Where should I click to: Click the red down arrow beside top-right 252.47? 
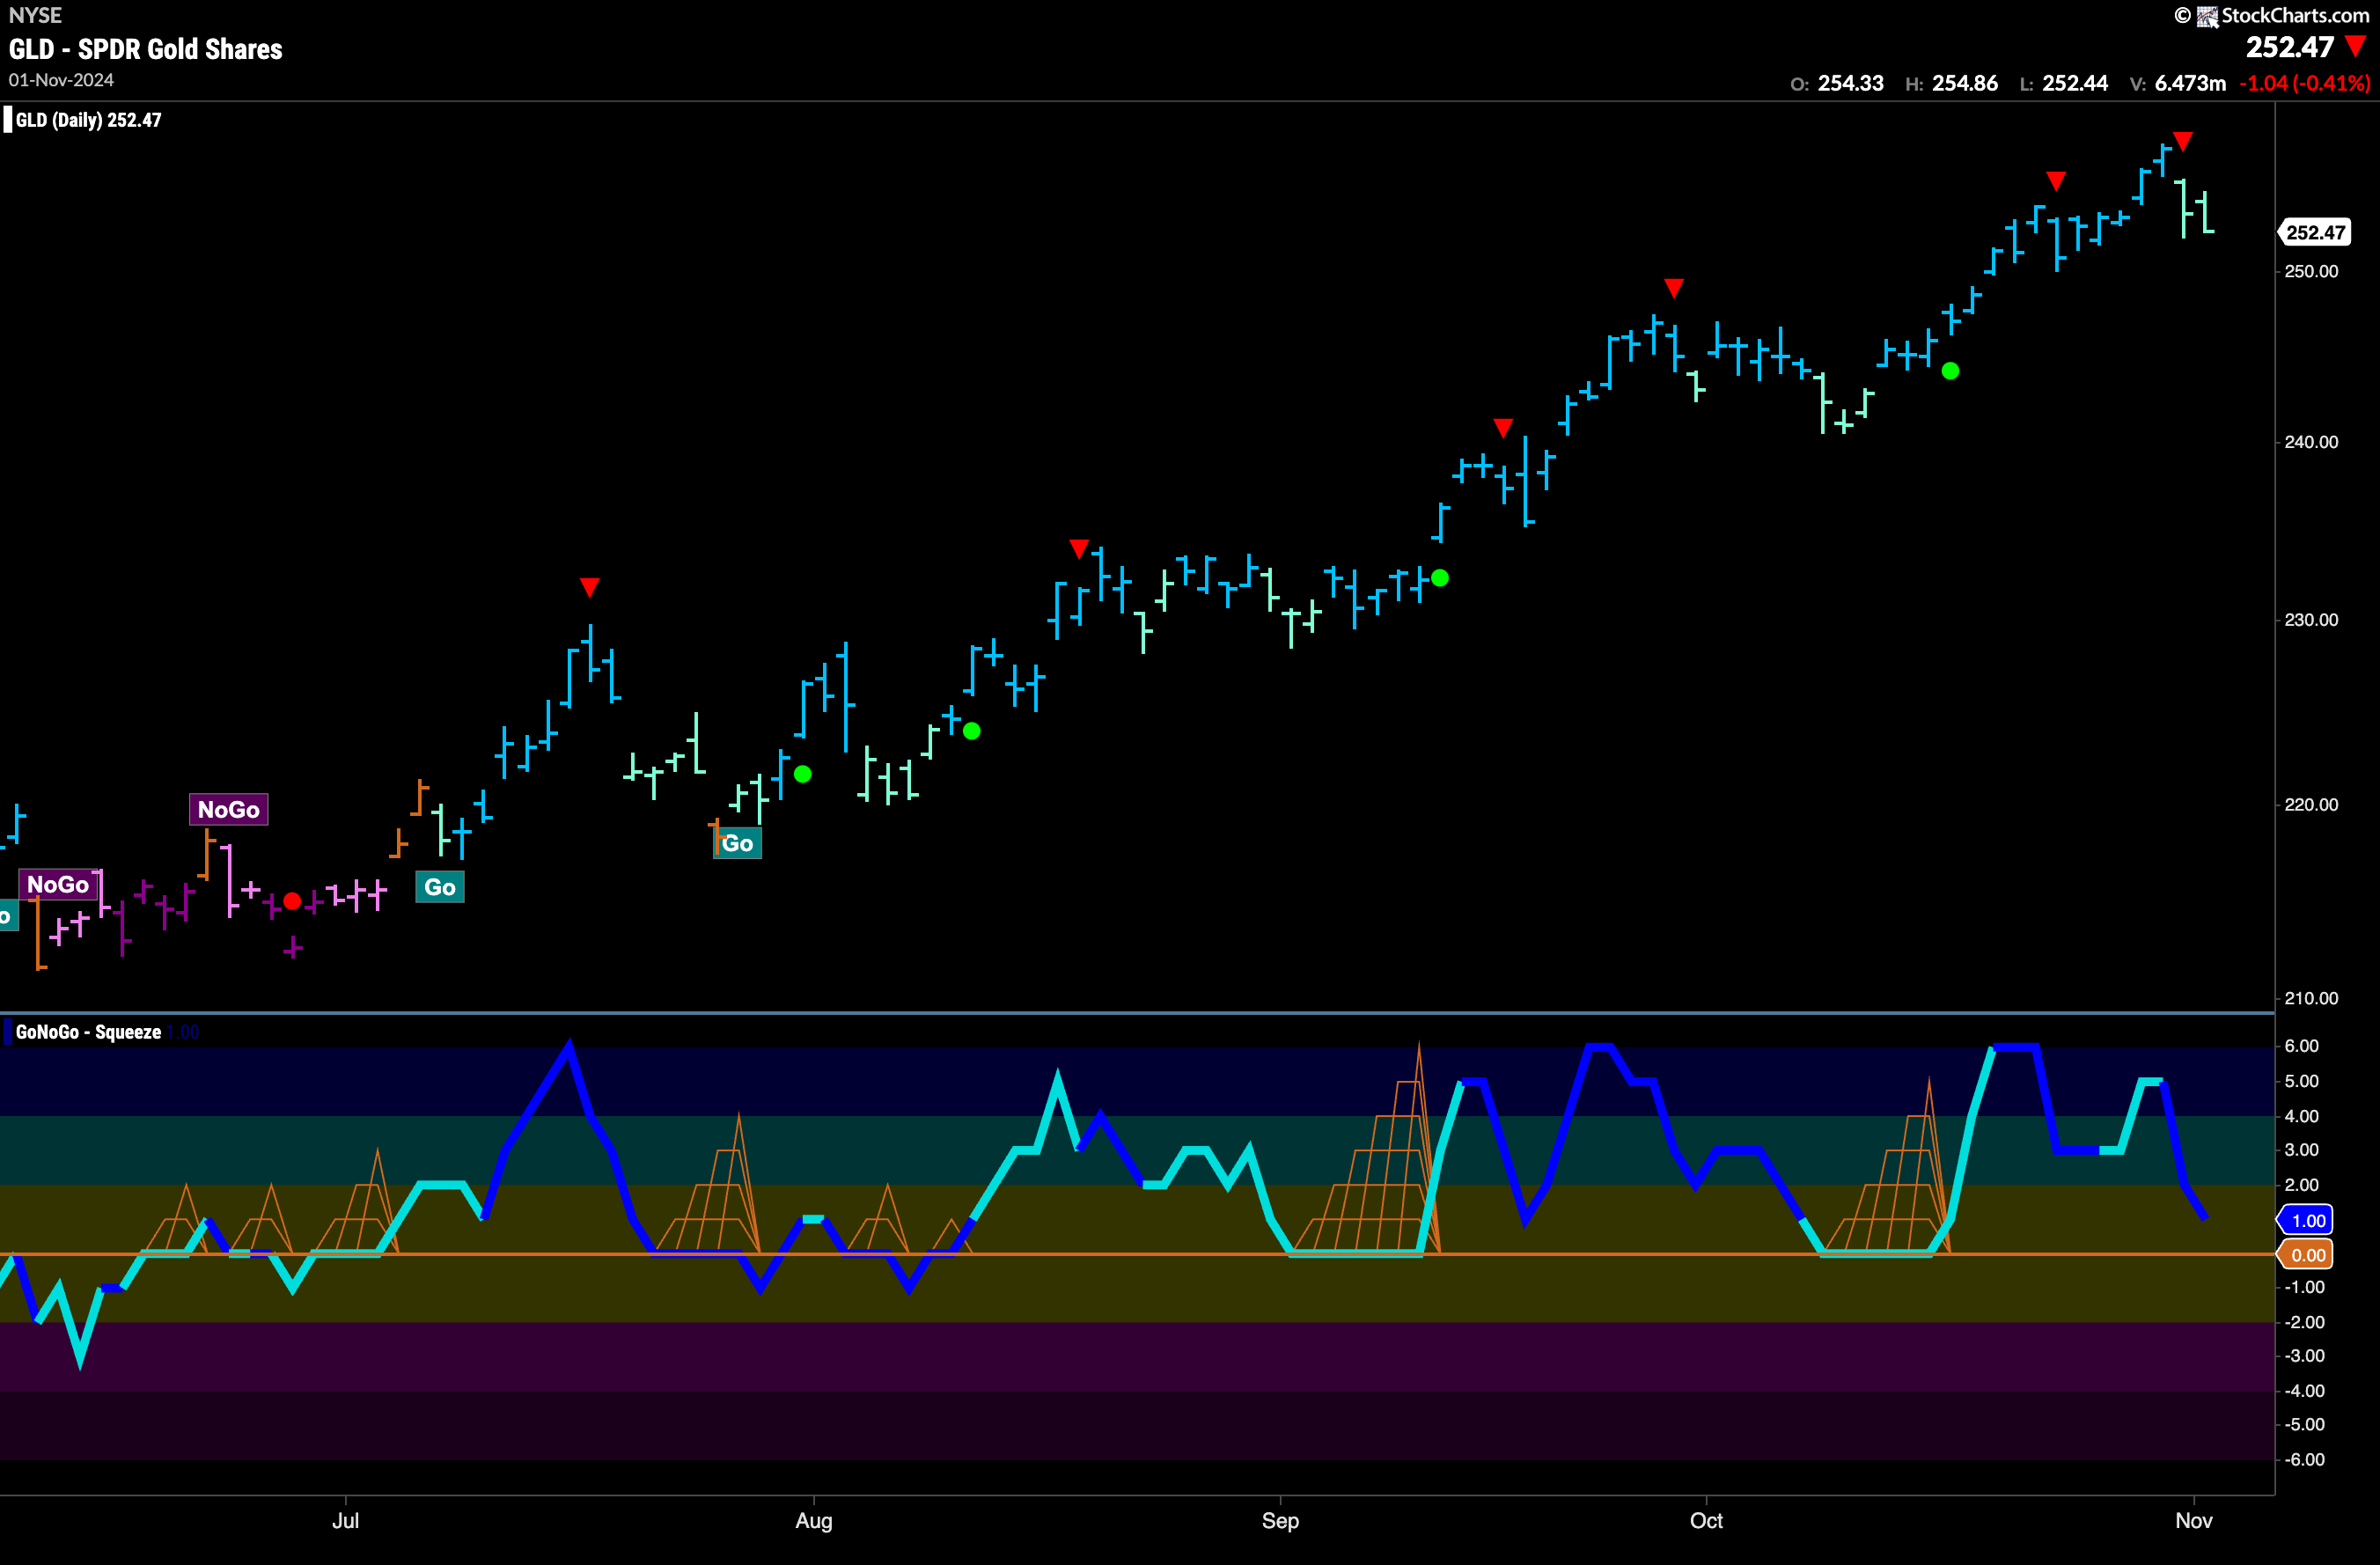(x=2356, y=46)
